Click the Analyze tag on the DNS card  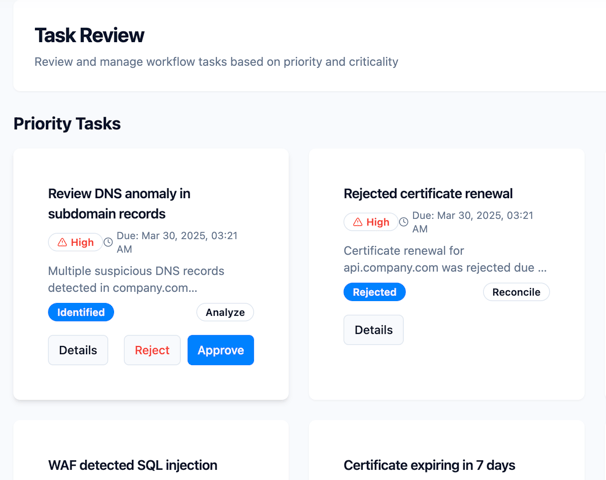tap(225, 312)
